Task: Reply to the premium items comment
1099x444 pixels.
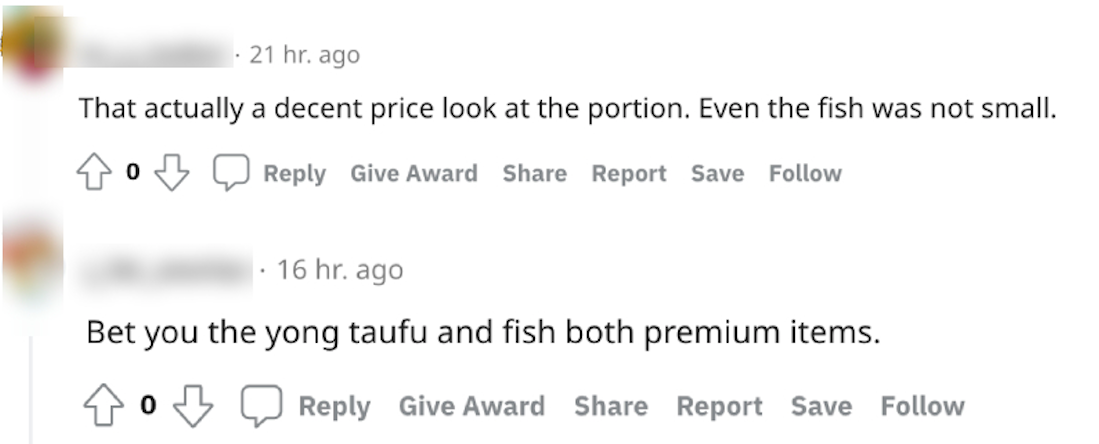Action: pyautogui.click(x=334, y=406)
